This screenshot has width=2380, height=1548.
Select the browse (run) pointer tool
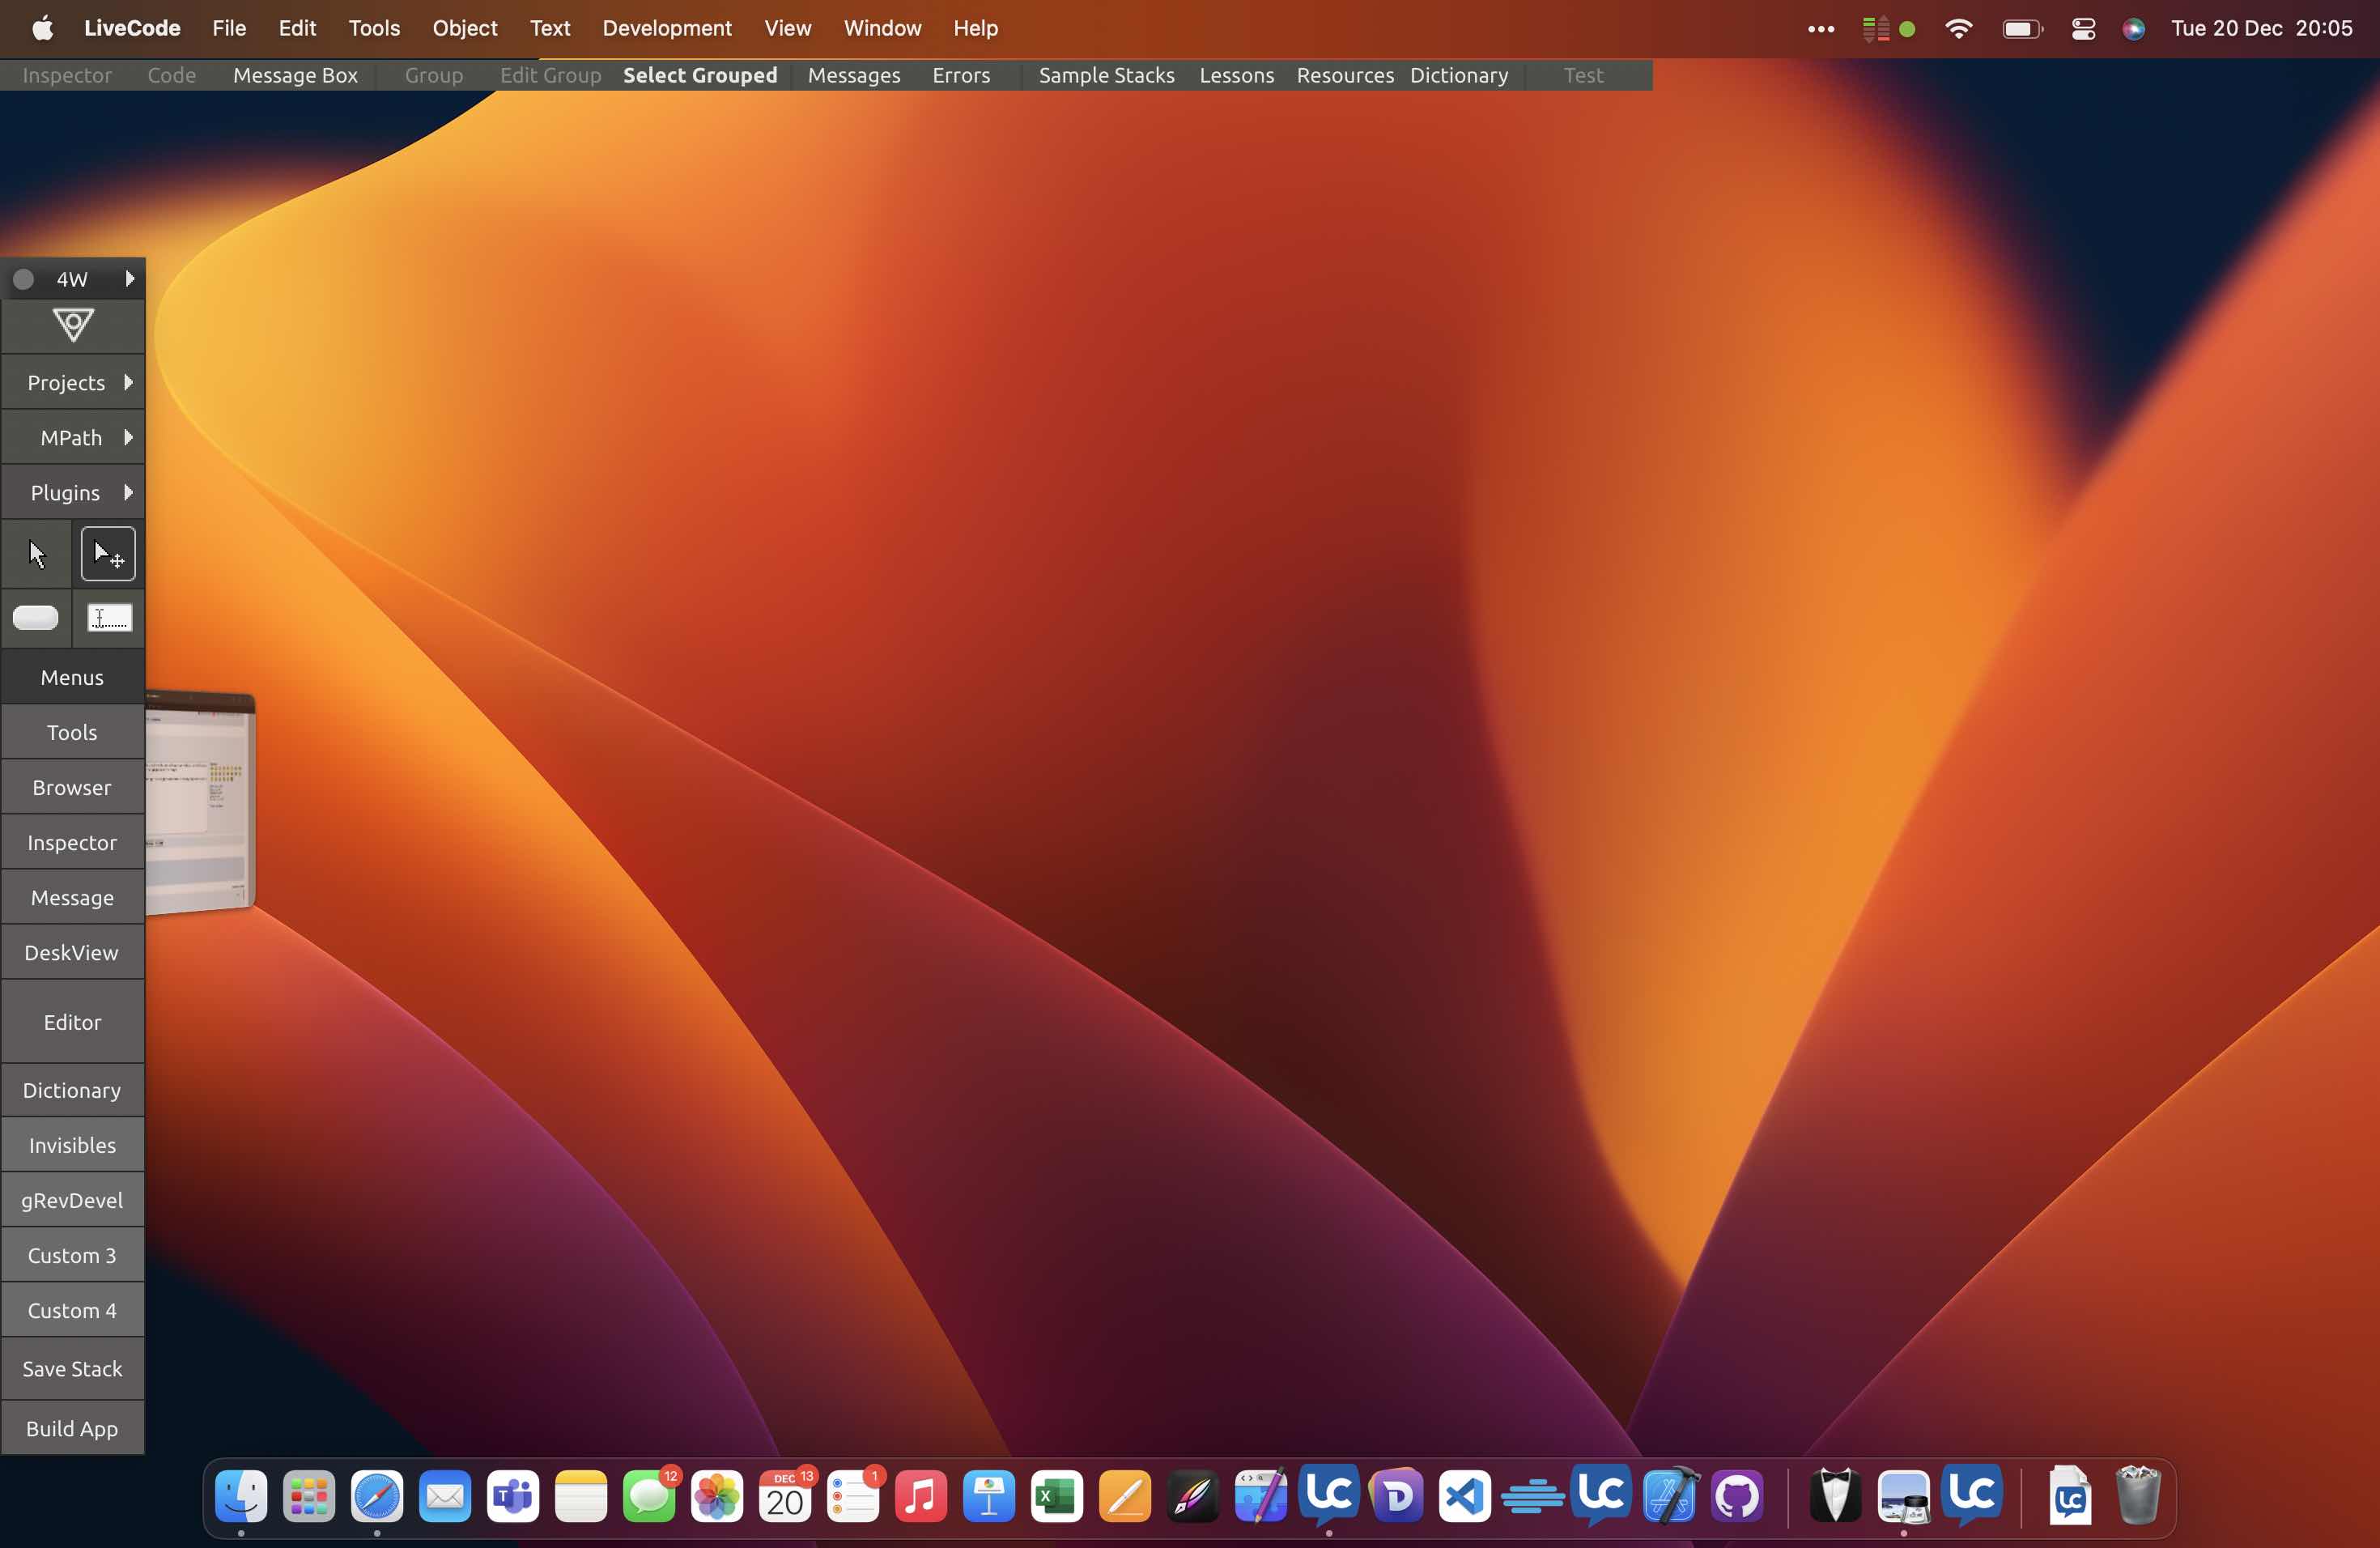coord(37,554)
